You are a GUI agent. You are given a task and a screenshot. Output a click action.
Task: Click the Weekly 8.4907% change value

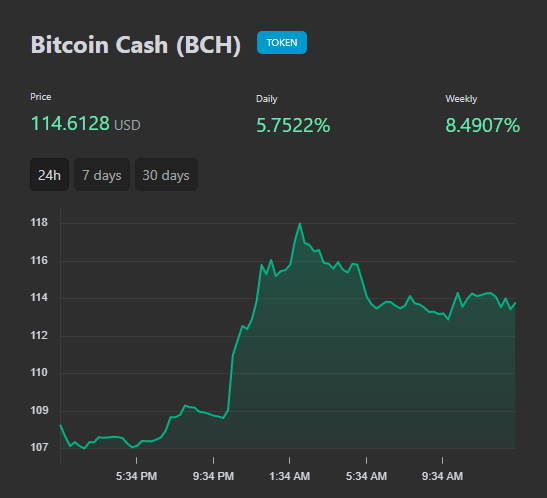coord(482,126)
